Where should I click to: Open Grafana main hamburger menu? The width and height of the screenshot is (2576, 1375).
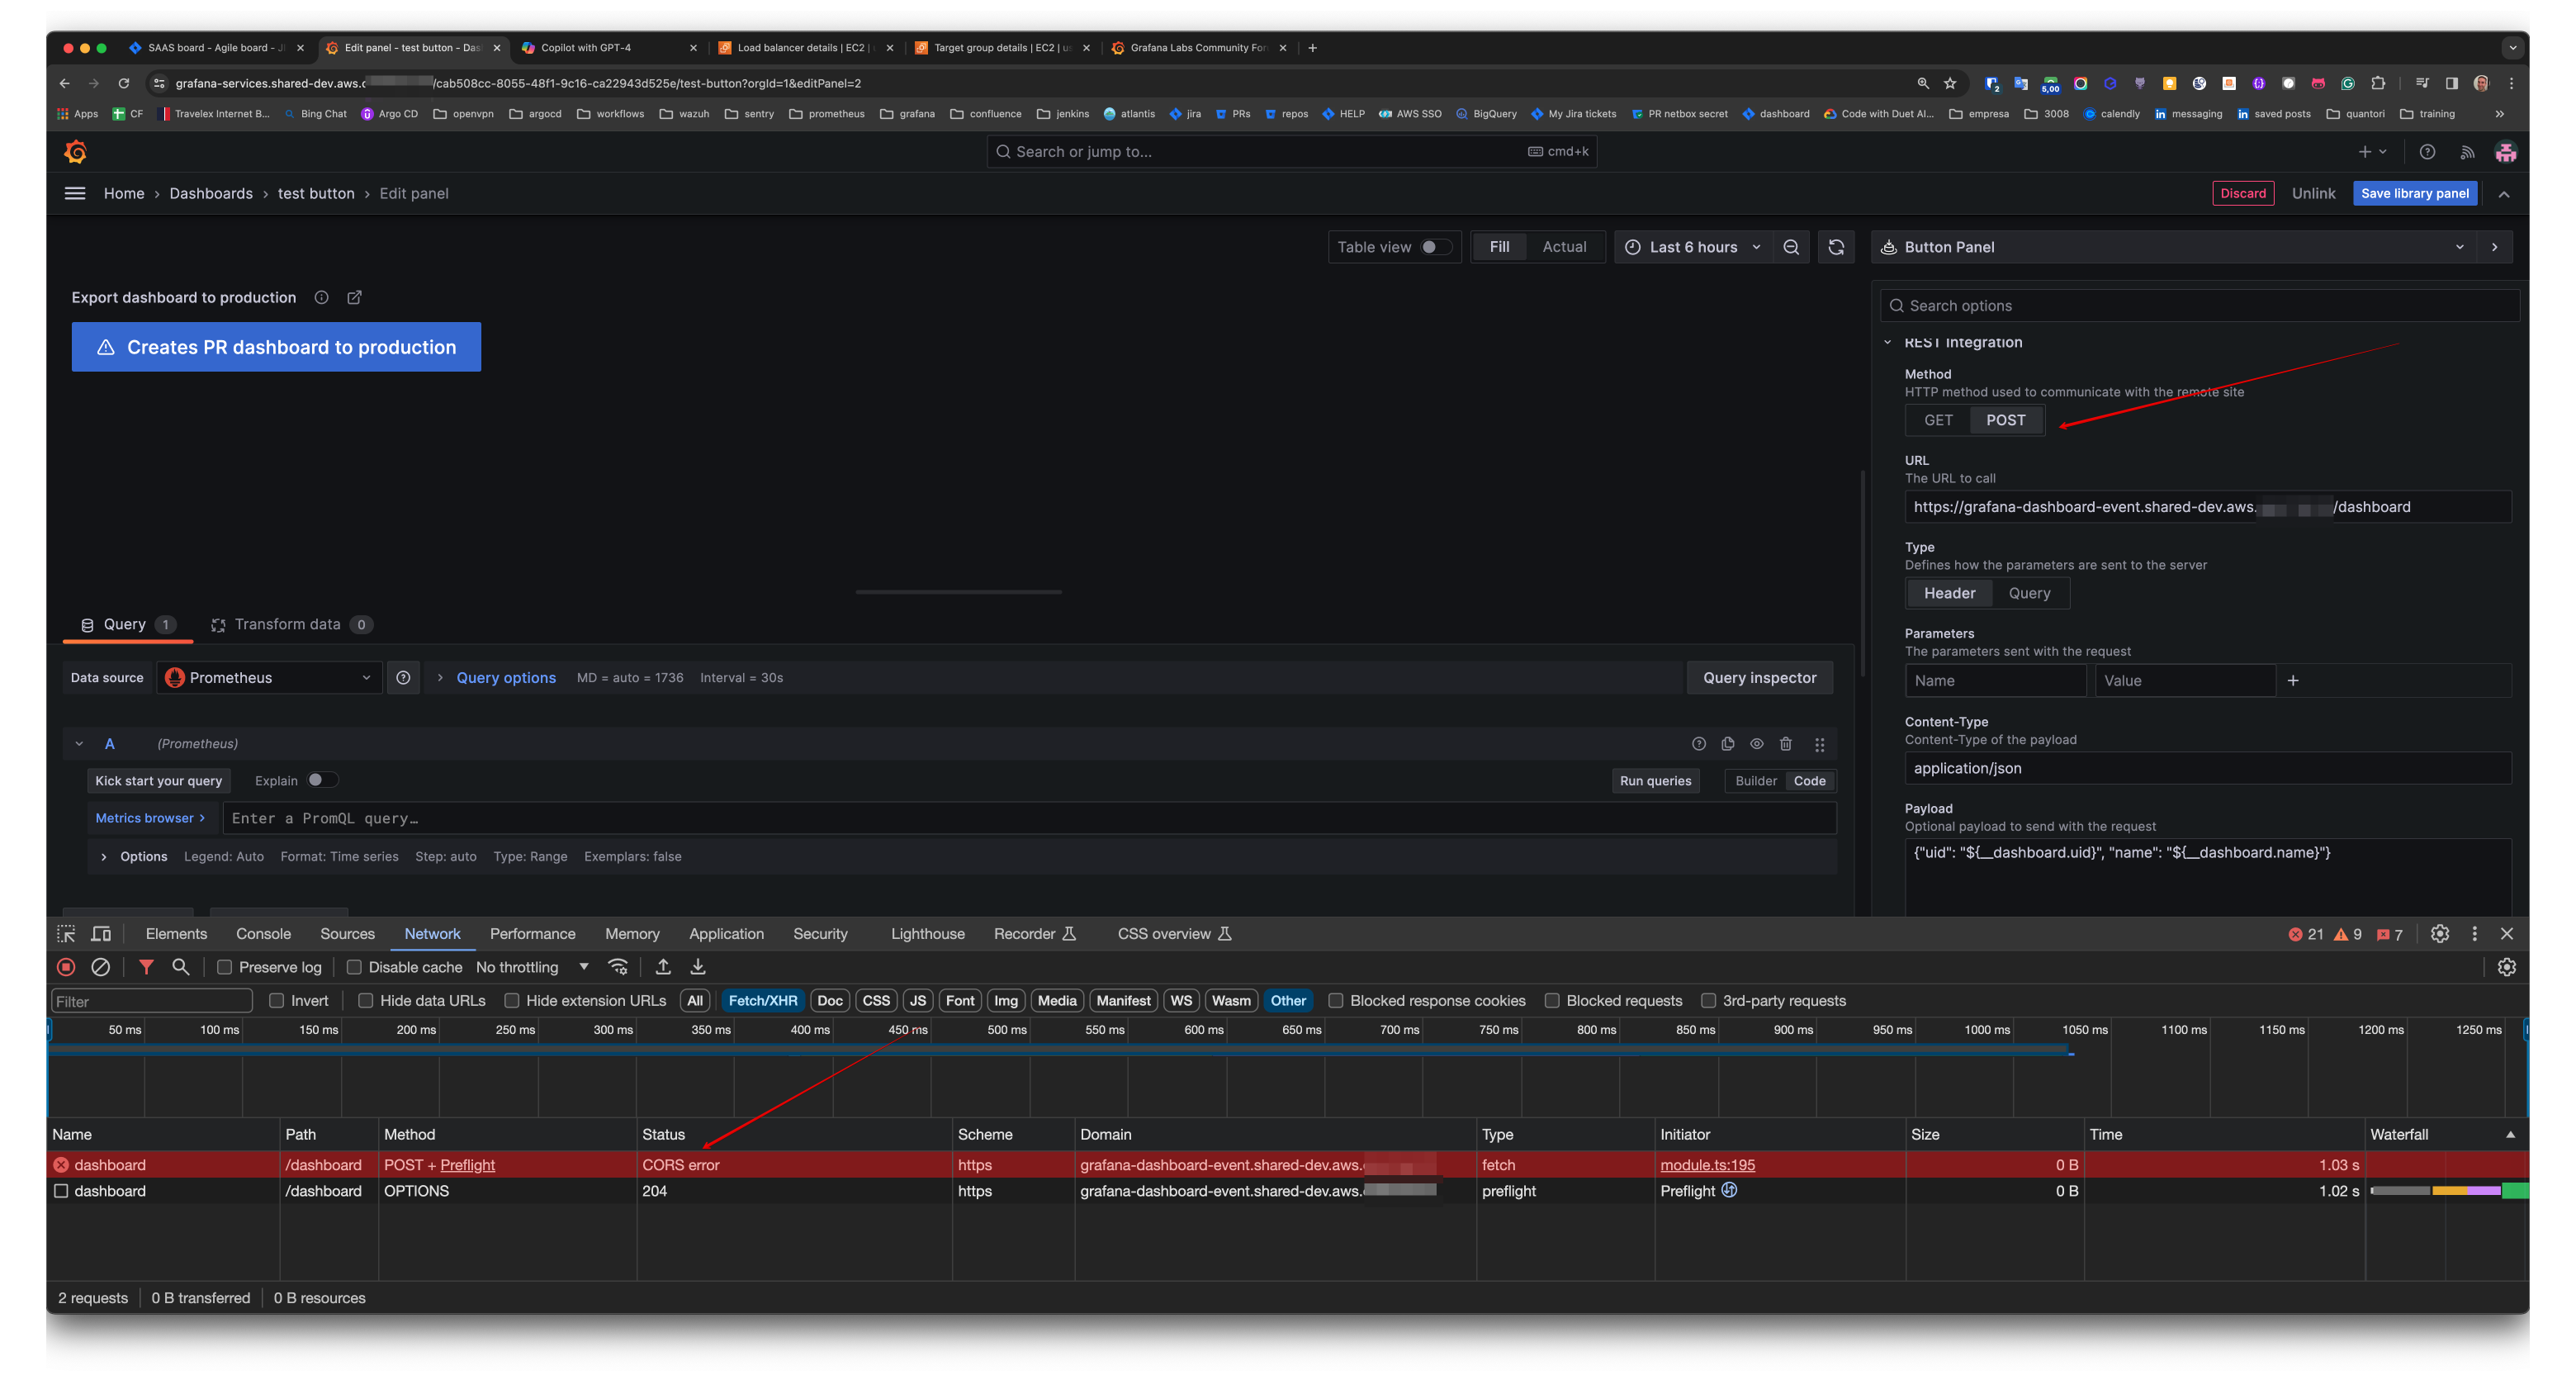75,193
